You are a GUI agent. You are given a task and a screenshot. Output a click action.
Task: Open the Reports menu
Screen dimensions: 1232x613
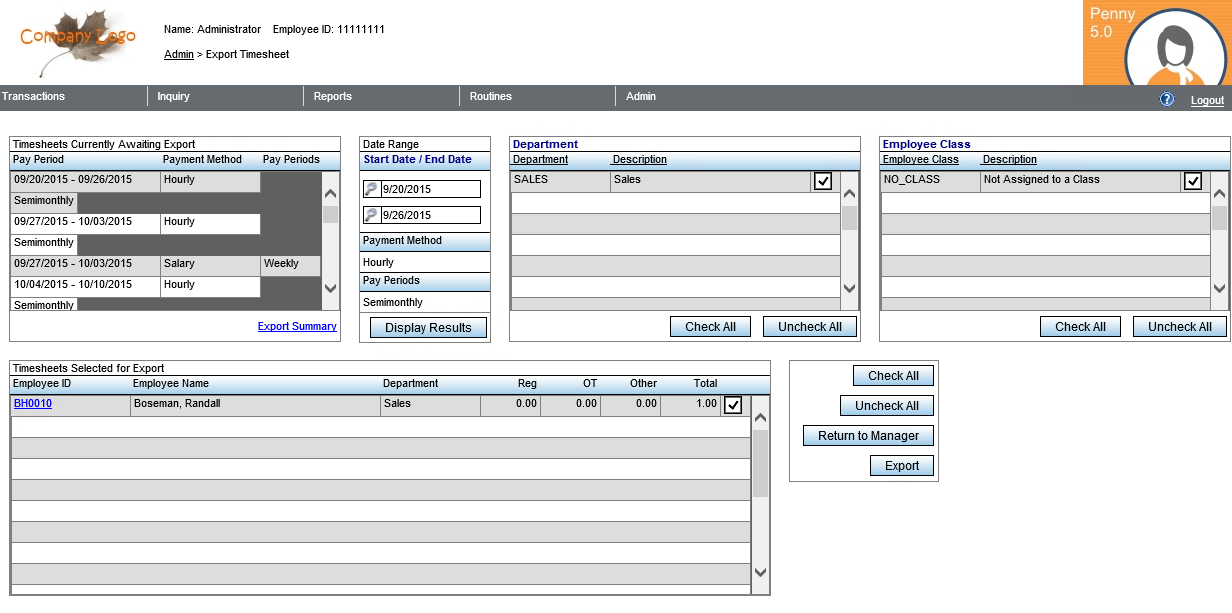[x=333, y=97]
